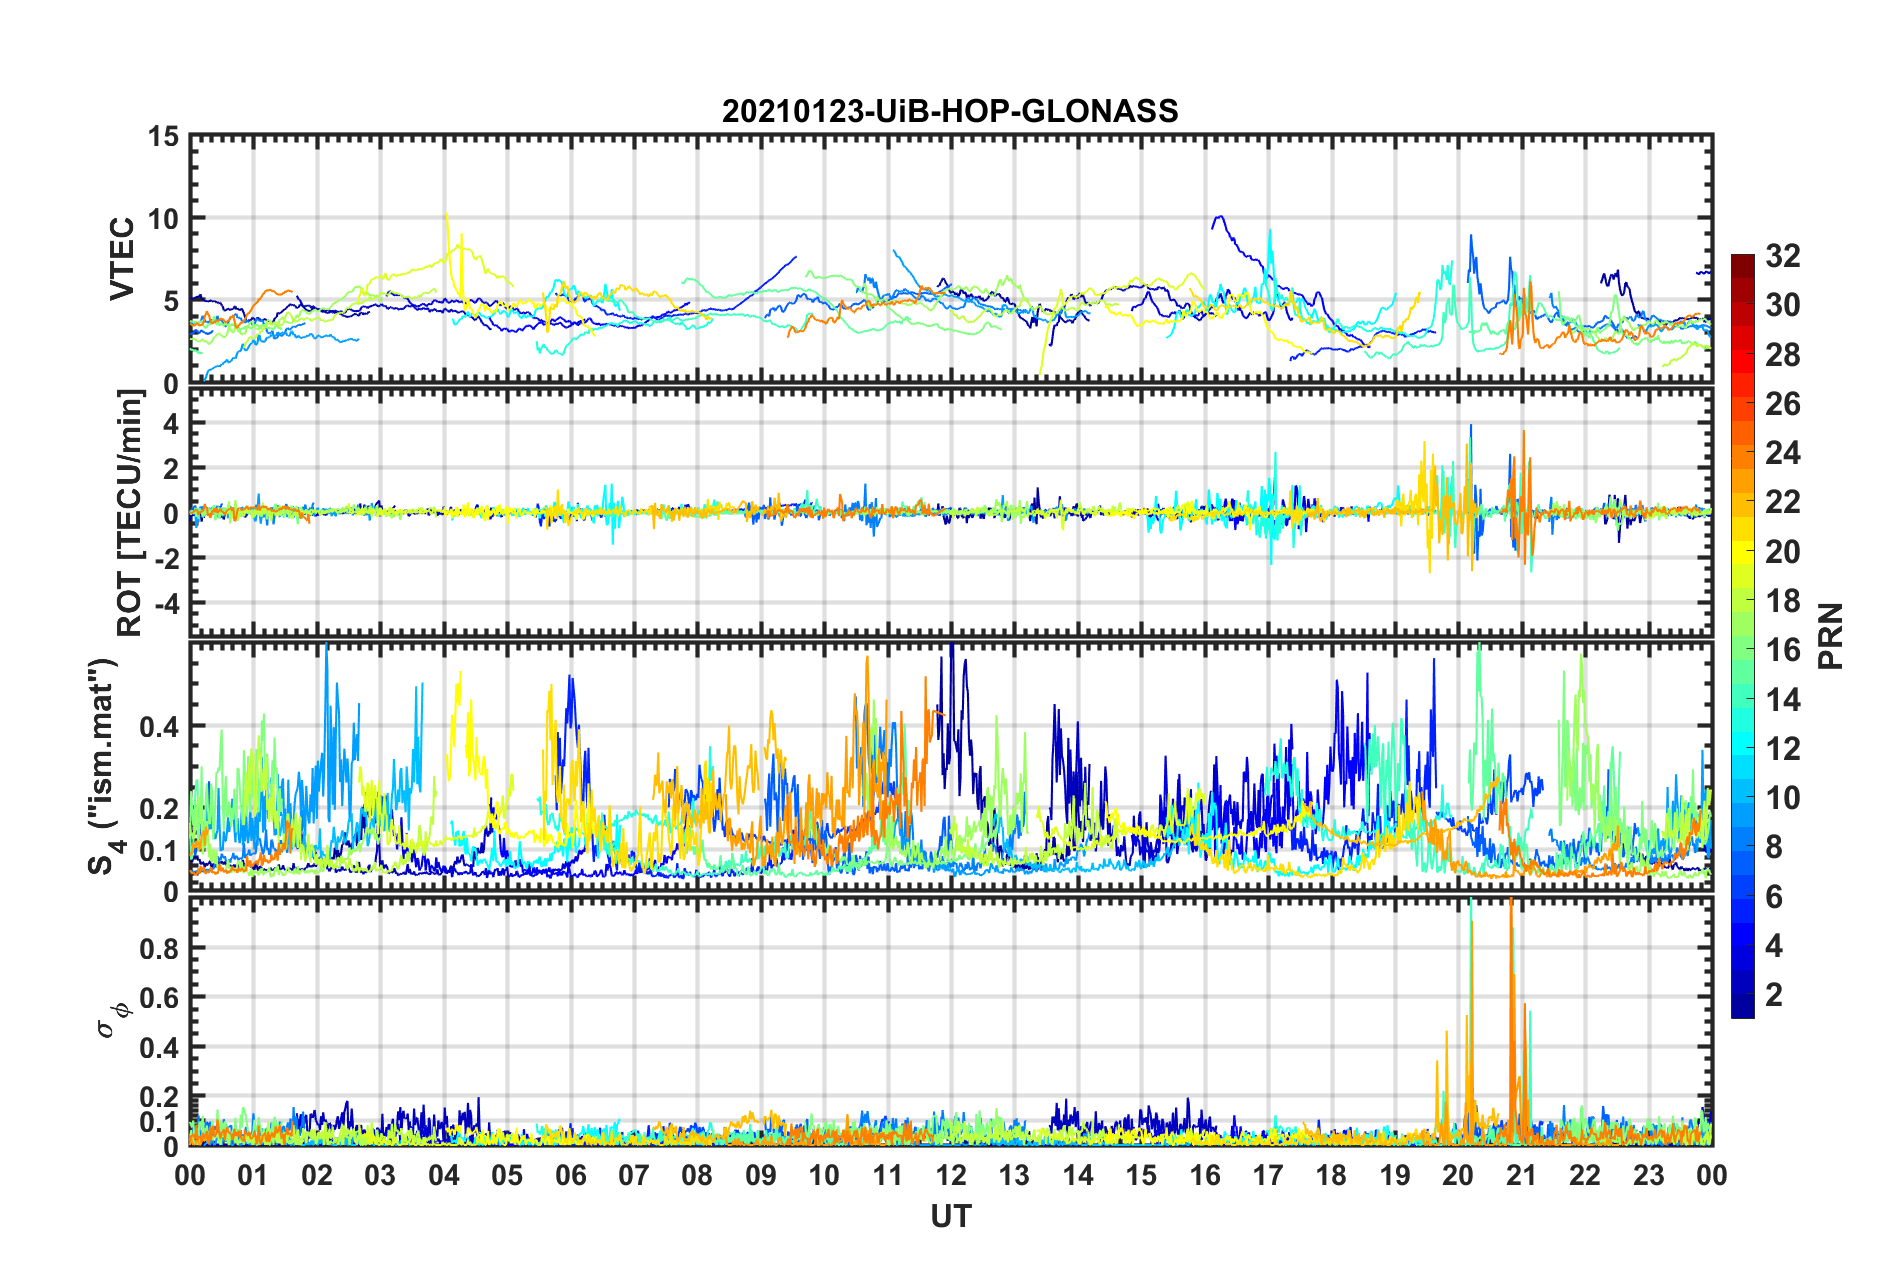Click the orange colorbar region near 24
The image size is (1902, 1272).
(x=1743, y=454)
